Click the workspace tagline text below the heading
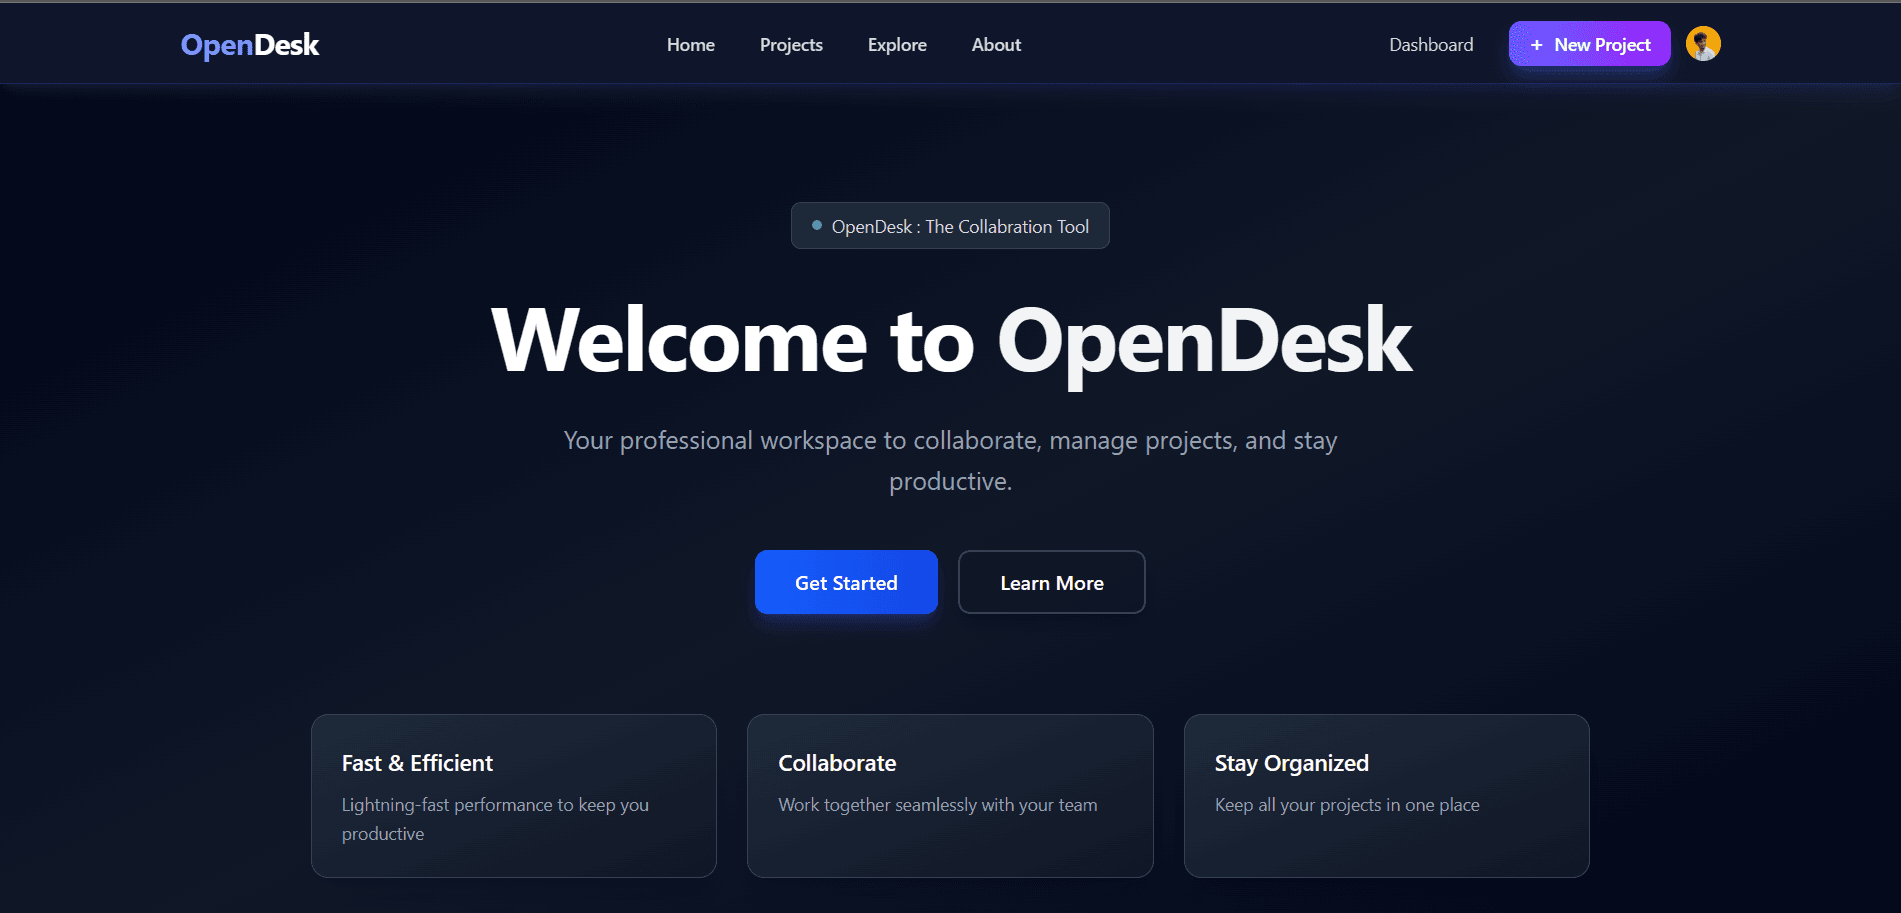Viewport: 1901px width, 913px height. click(950, 460)
